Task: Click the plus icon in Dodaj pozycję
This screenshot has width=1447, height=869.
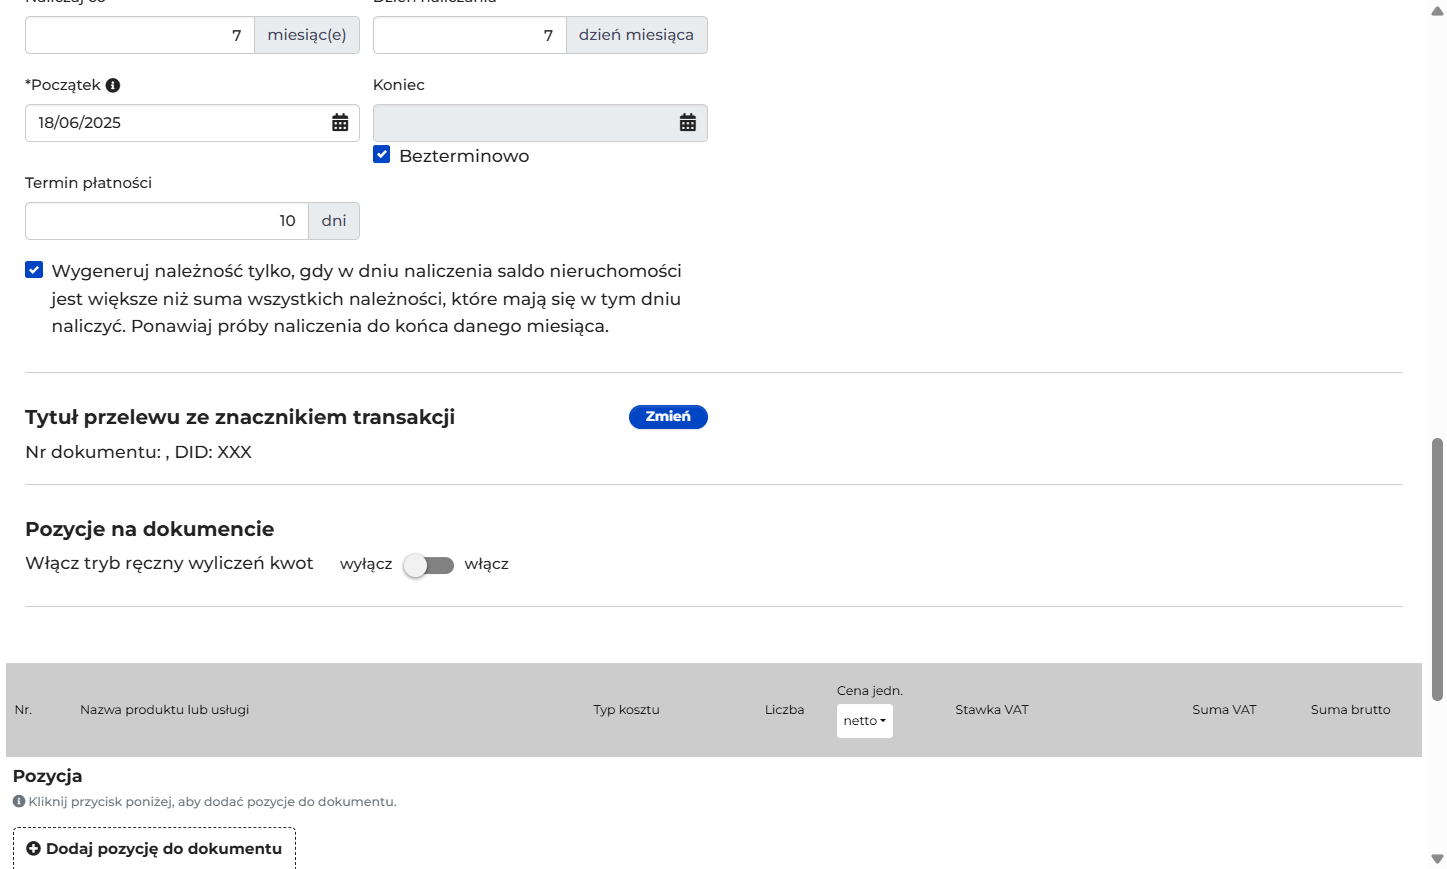Action: pos(34,849)
